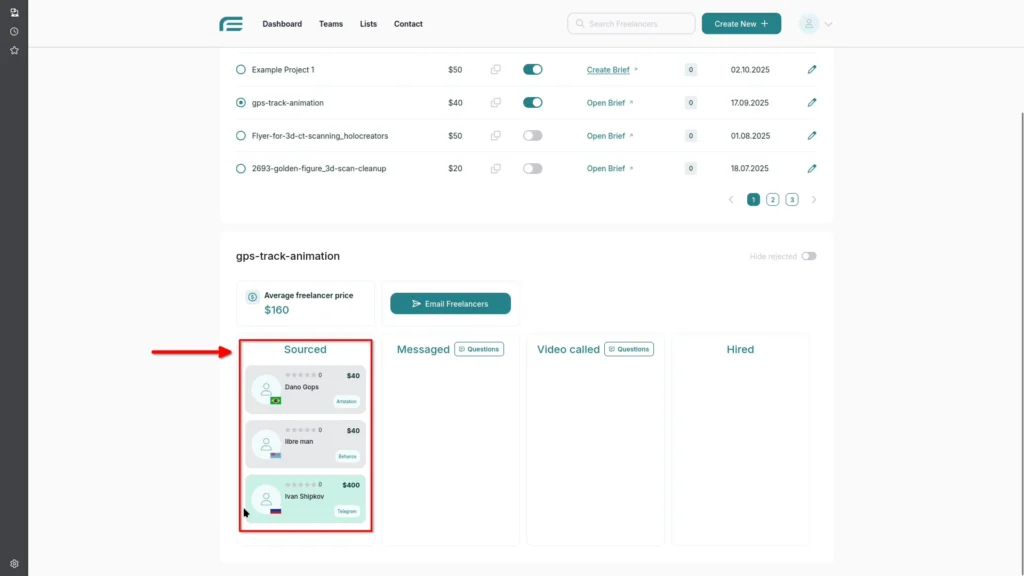Screen dimensions: 1024x576
Task: Click clock history icon in sidebar
Action: [x=14, y=31]
